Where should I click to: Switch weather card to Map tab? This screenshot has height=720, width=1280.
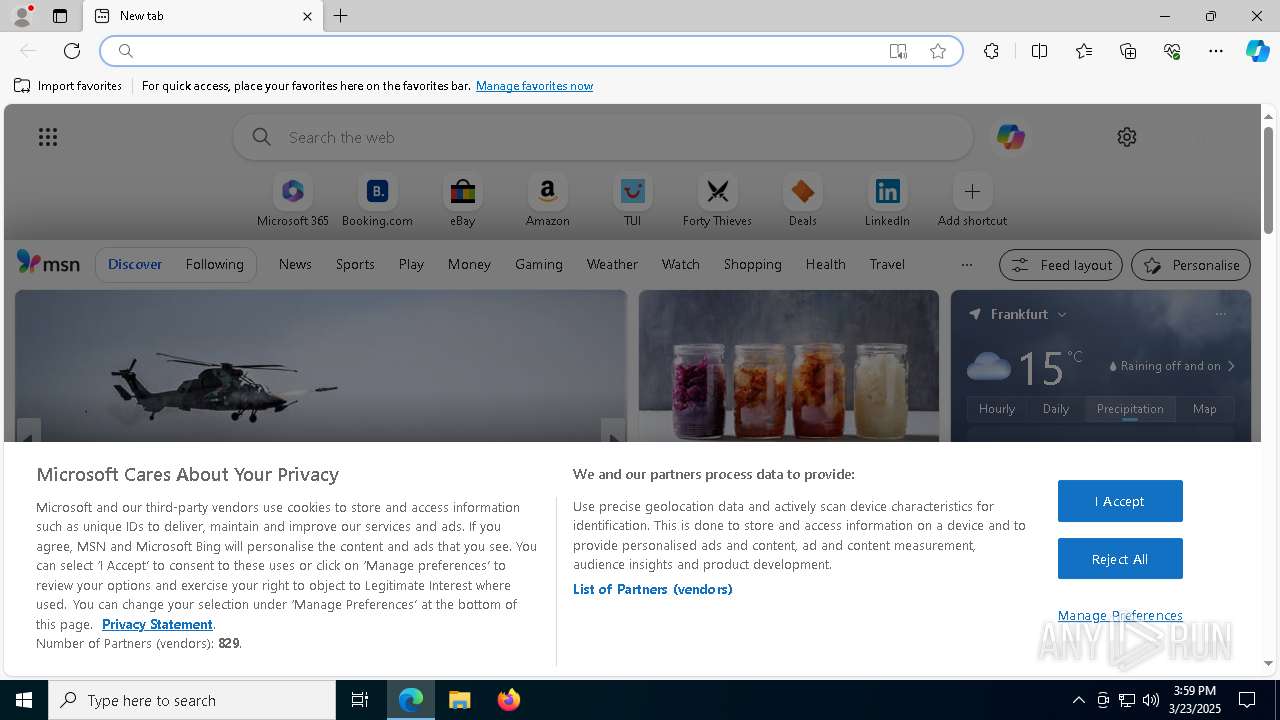pos(1205,409)
